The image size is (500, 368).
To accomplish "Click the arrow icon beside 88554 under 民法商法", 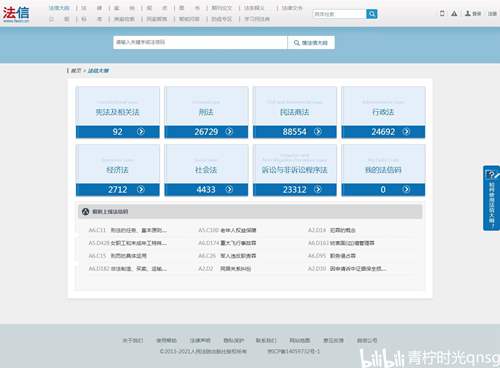I will click(318, 132).
